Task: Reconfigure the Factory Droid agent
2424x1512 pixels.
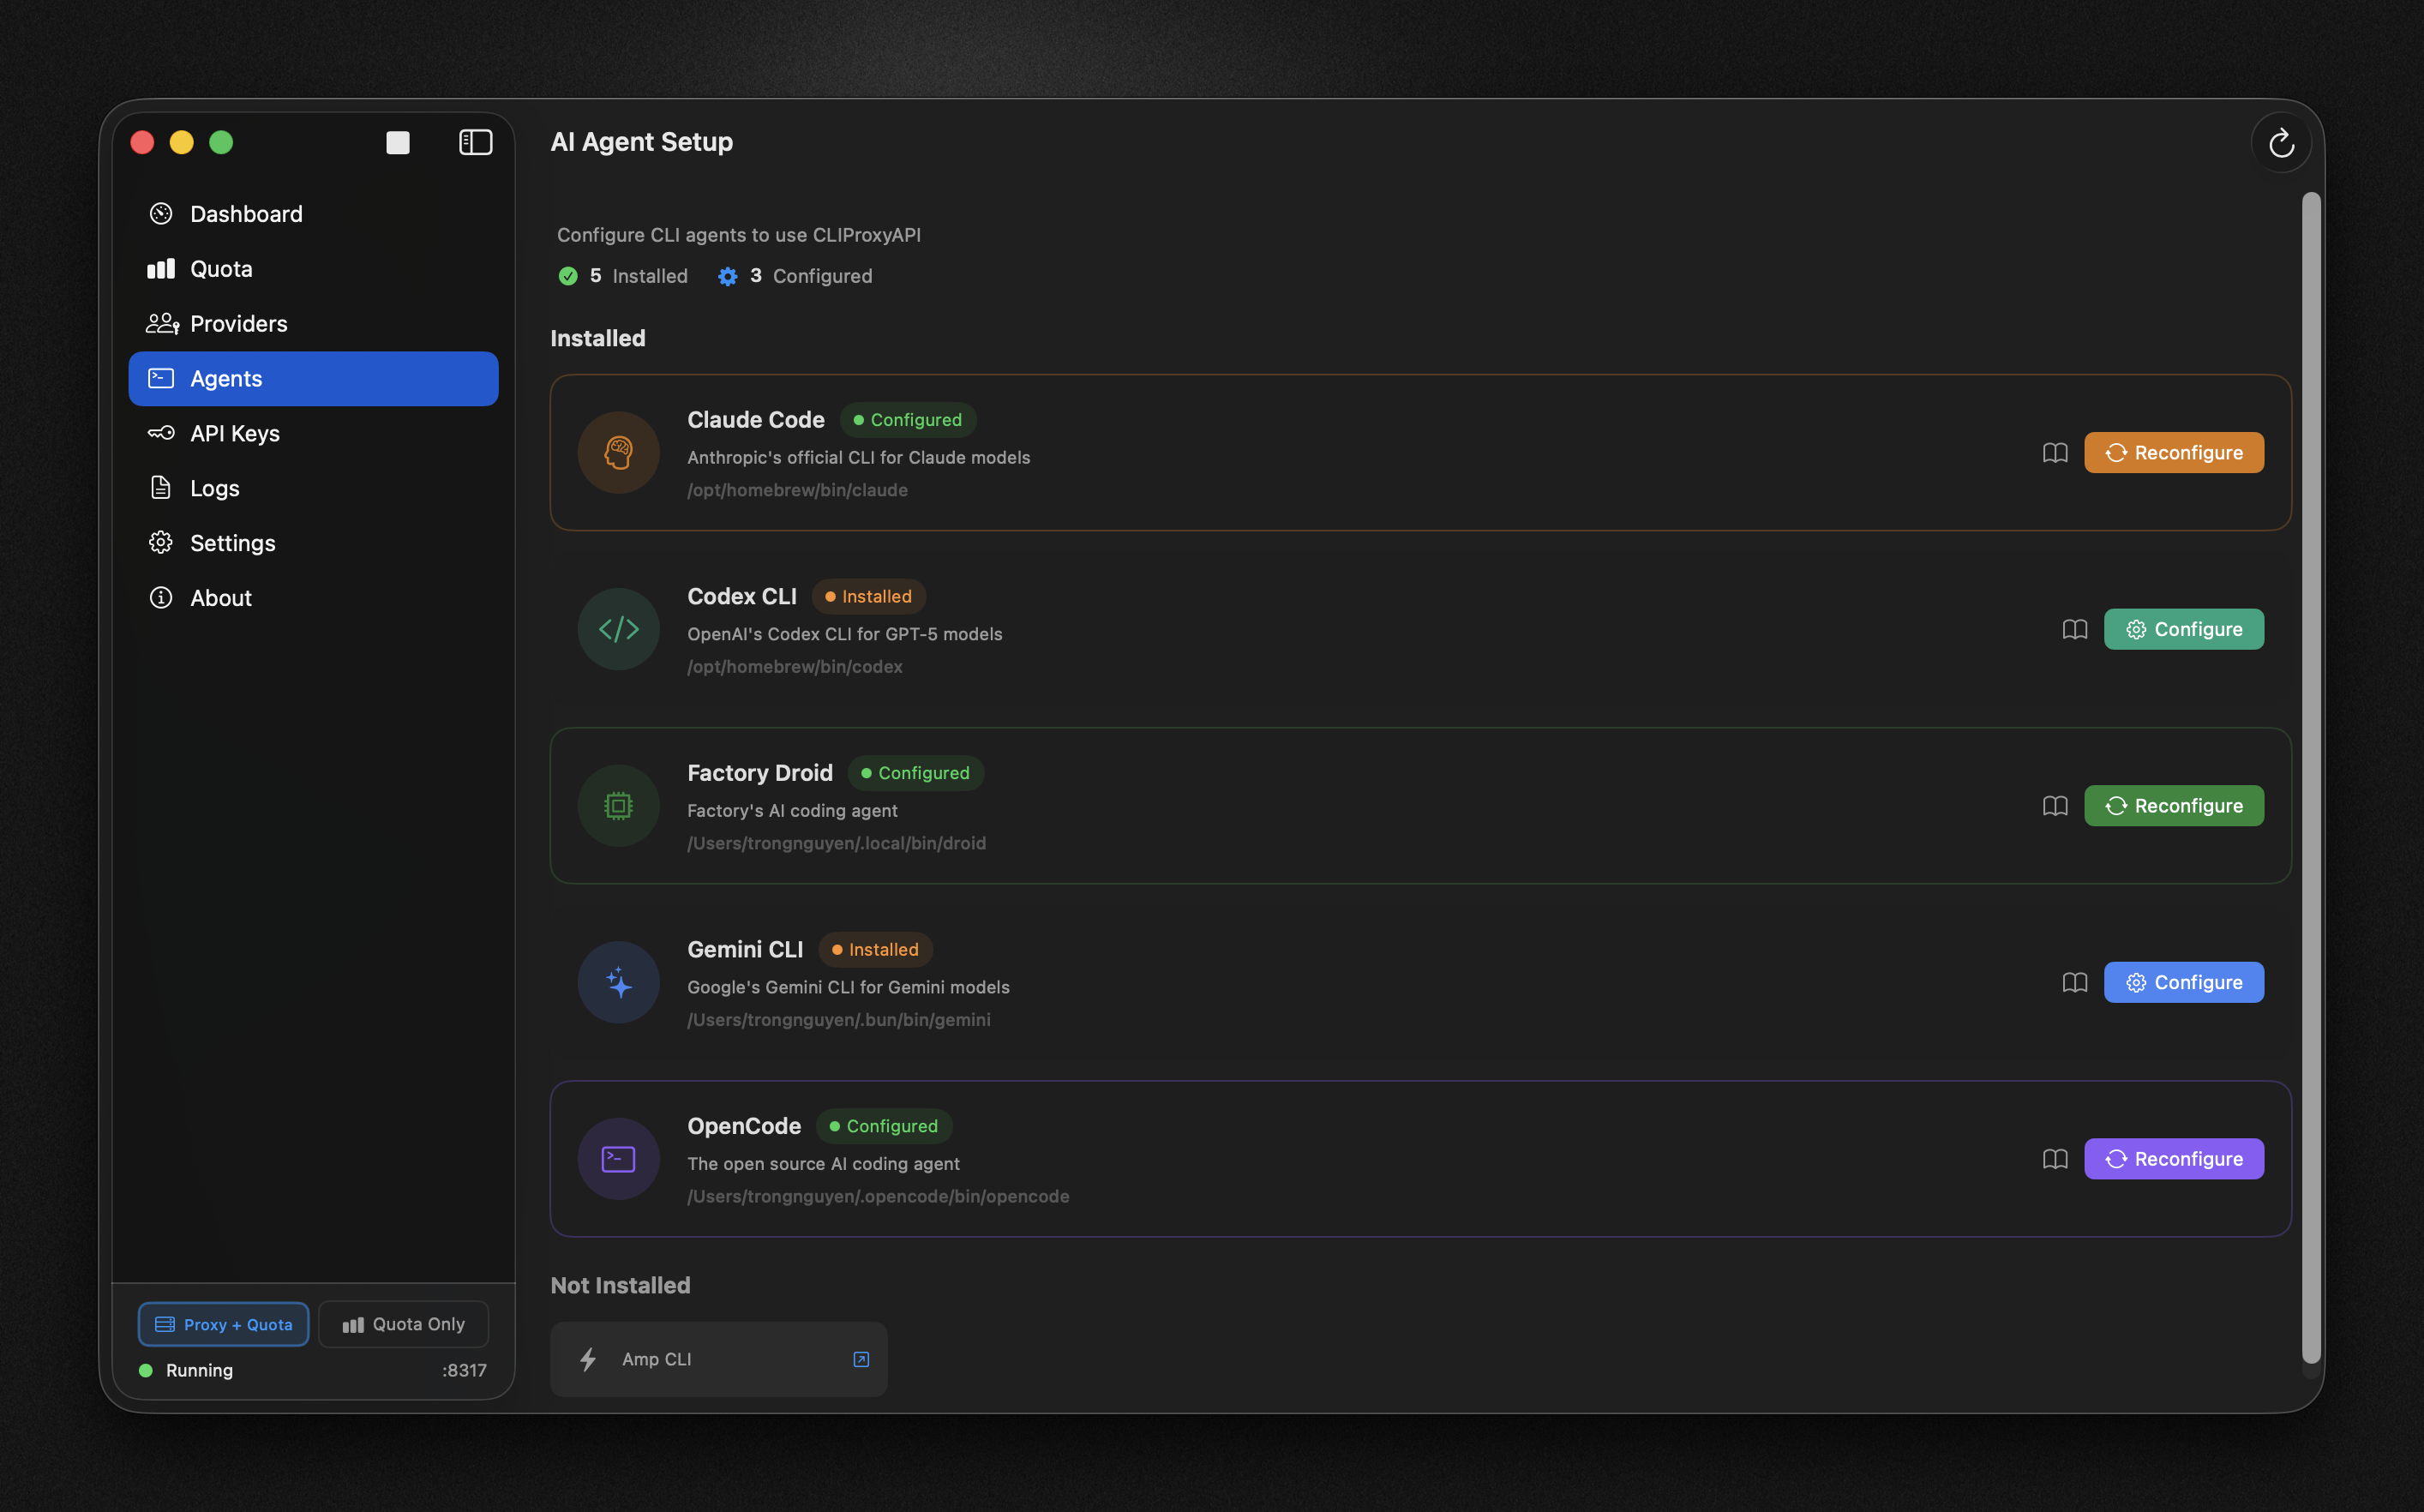Action: 2173,806
